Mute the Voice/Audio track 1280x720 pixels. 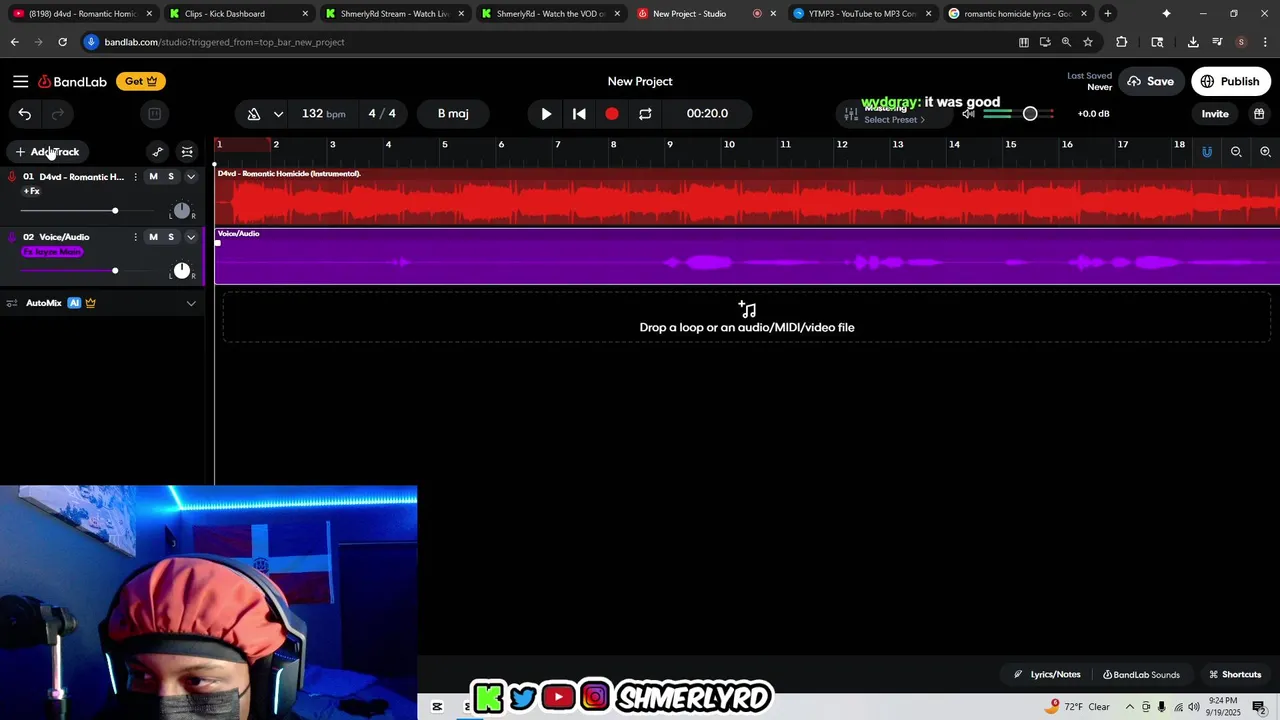tap(153, 237)
